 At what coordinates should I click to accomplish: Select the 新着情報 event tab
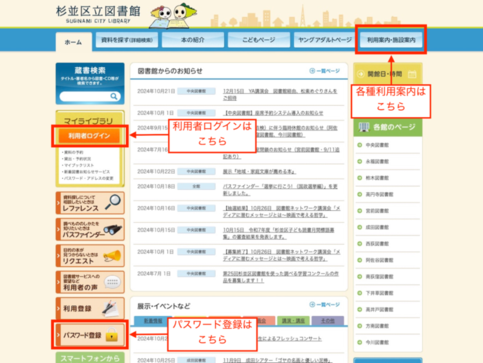coord(153,321)
